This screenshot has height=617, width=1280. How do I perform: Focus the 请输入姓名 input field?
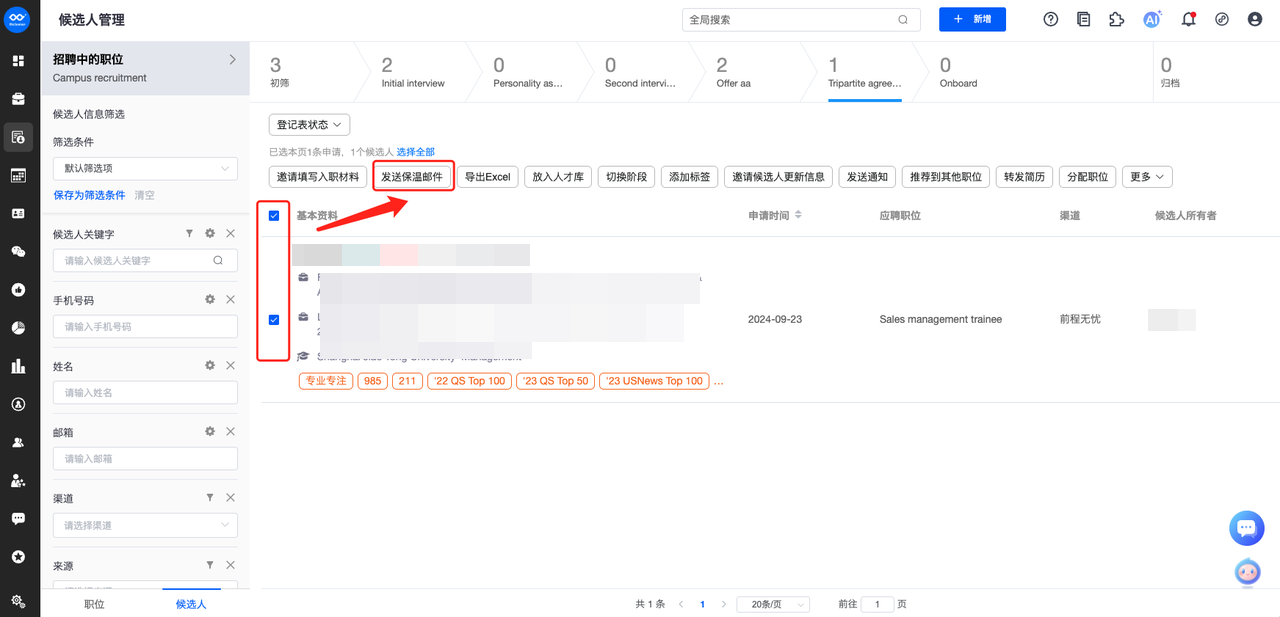click(x=145, y=392)
